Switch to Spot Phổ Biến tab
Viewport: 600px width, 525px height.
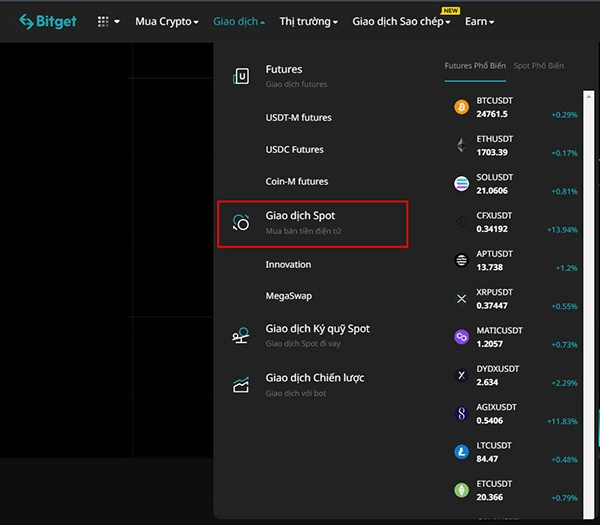click(538, 66)
